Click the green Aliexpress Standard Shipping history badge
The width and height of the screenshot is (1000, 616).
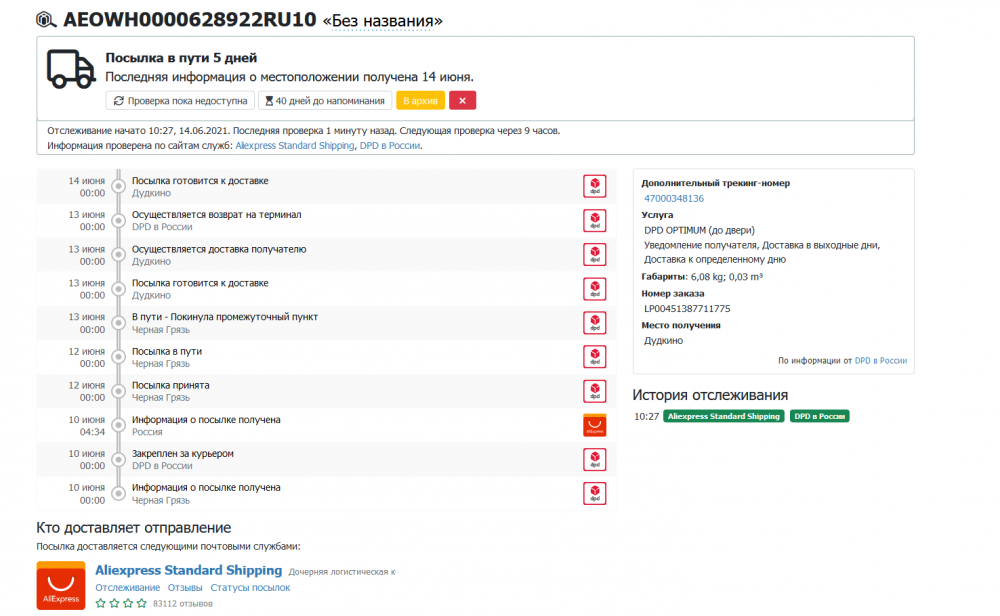723,416
